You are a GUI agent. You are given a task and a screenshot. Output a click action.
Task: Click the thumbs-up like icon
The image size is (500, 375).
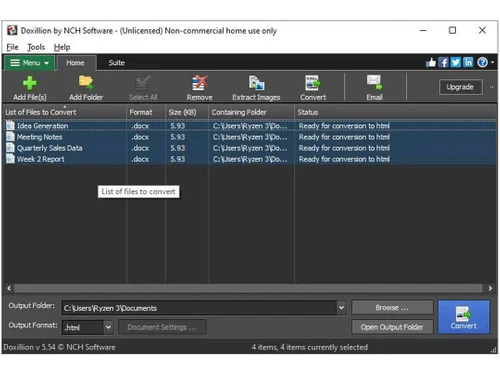(431, 62)
